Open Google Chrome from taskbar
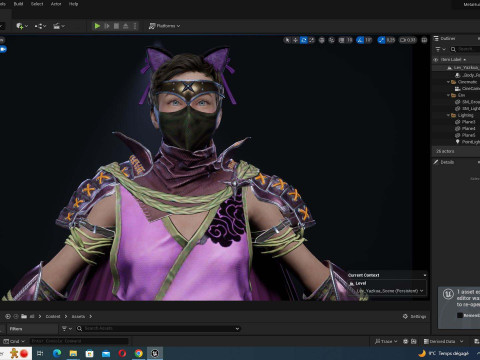Image resolution: width=480 pixels, height=360 pixels. tap(138, 353)
